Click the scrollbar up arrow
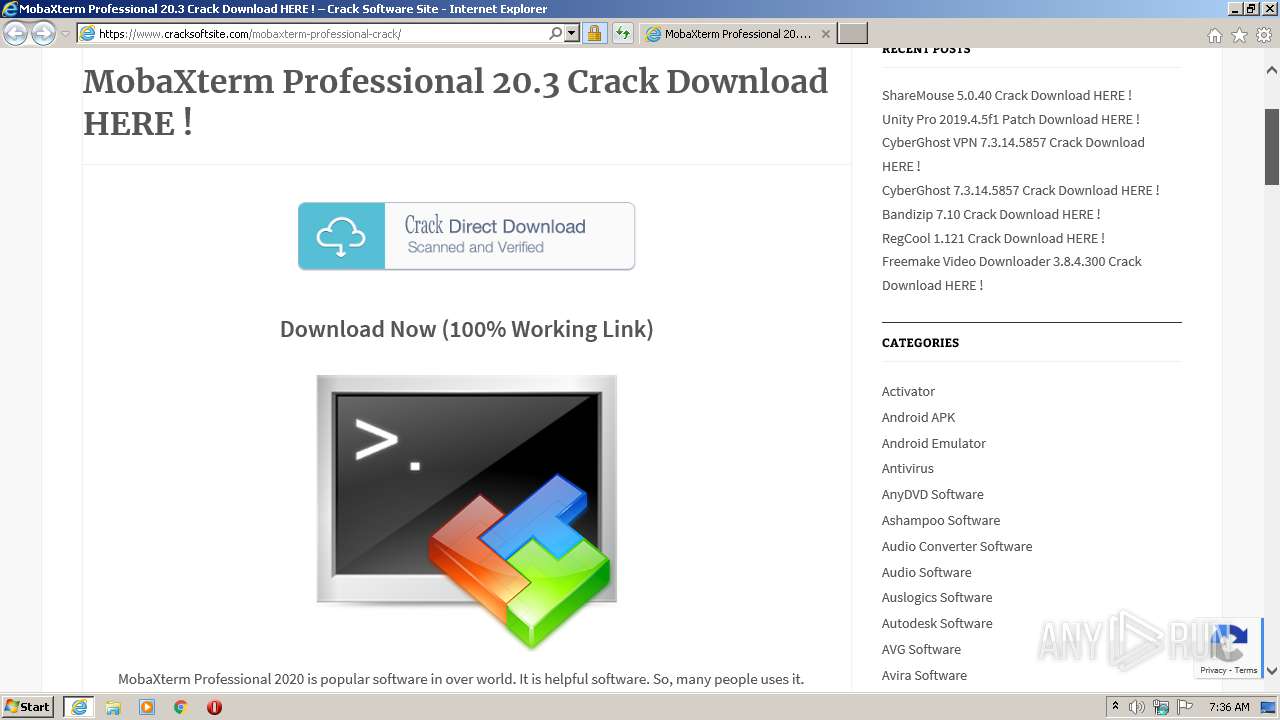The width and height of the screenshot is (1280, 720). tap(1272, 70)
